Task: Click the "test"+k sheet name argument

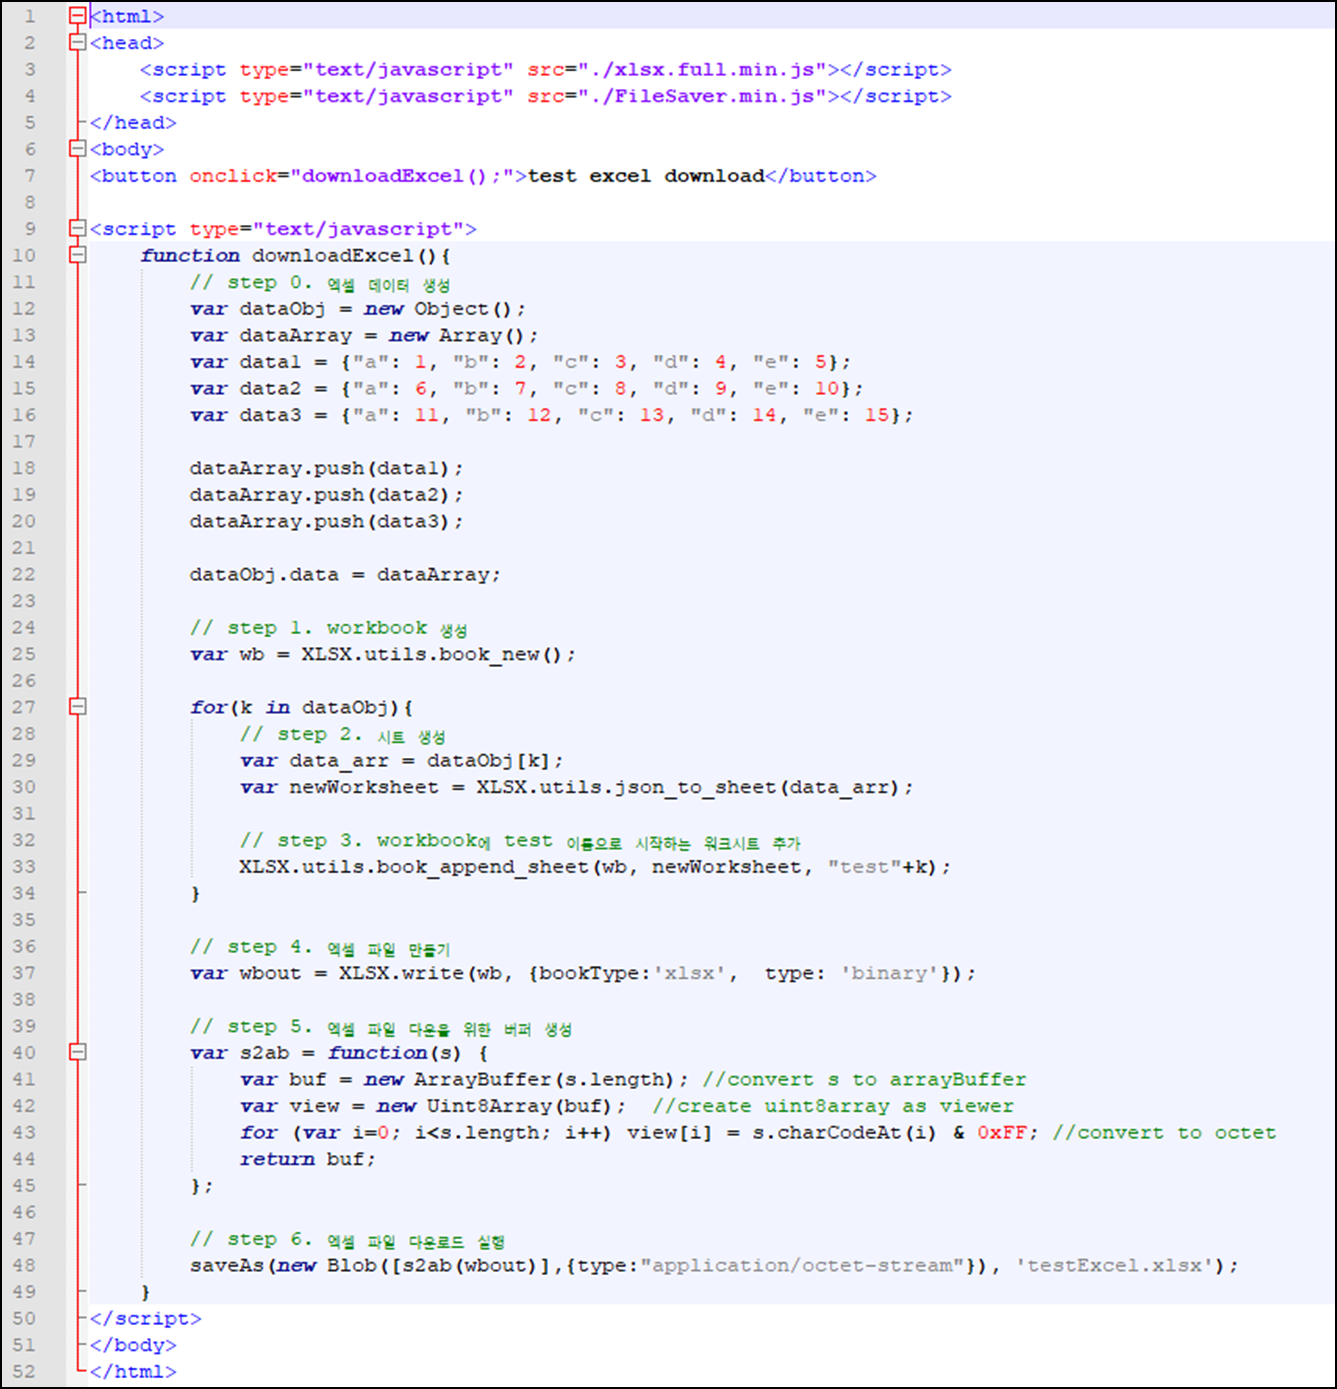Action: click(x=883, y=867)
